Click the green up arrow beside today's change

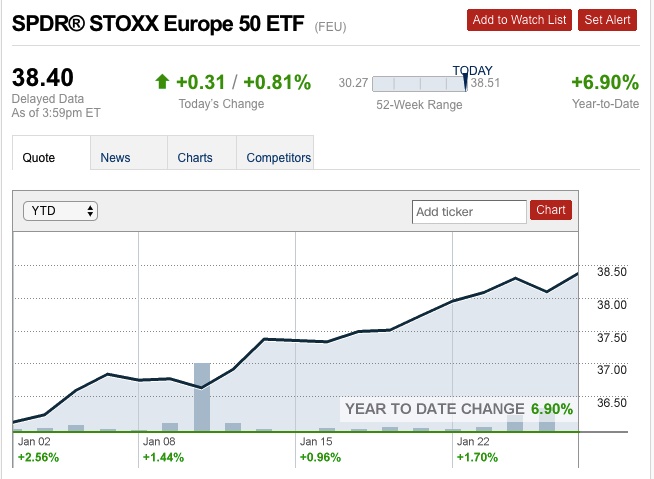[x=163, y=82]
